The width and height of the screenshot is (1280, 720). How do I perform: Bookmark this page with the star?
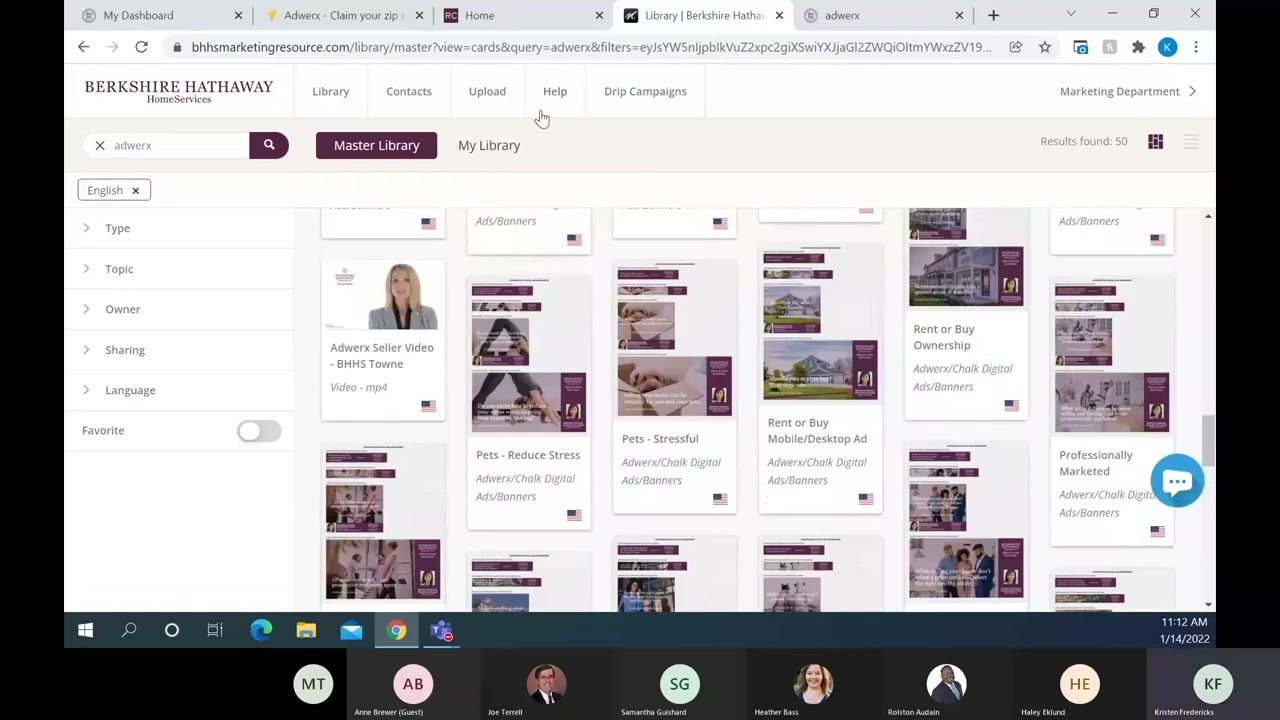click(x=1045, y=47)
